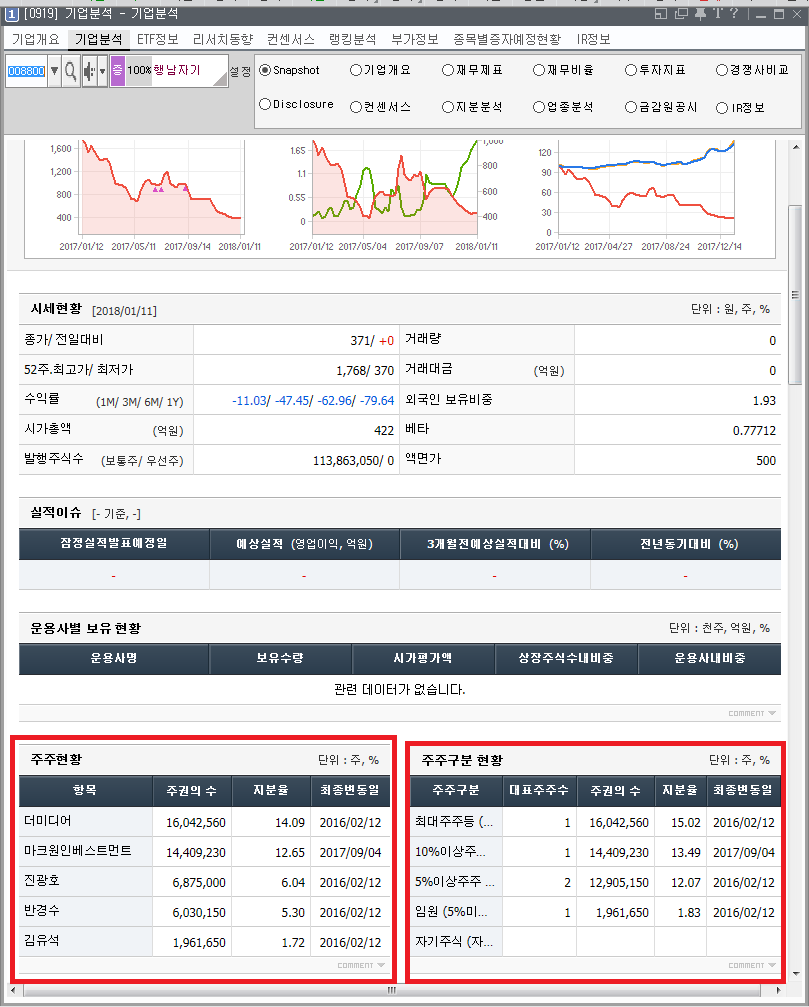Click the stock search magnifier icon
The width and height of the screenshot is (809, 1007).
[71, 71]
